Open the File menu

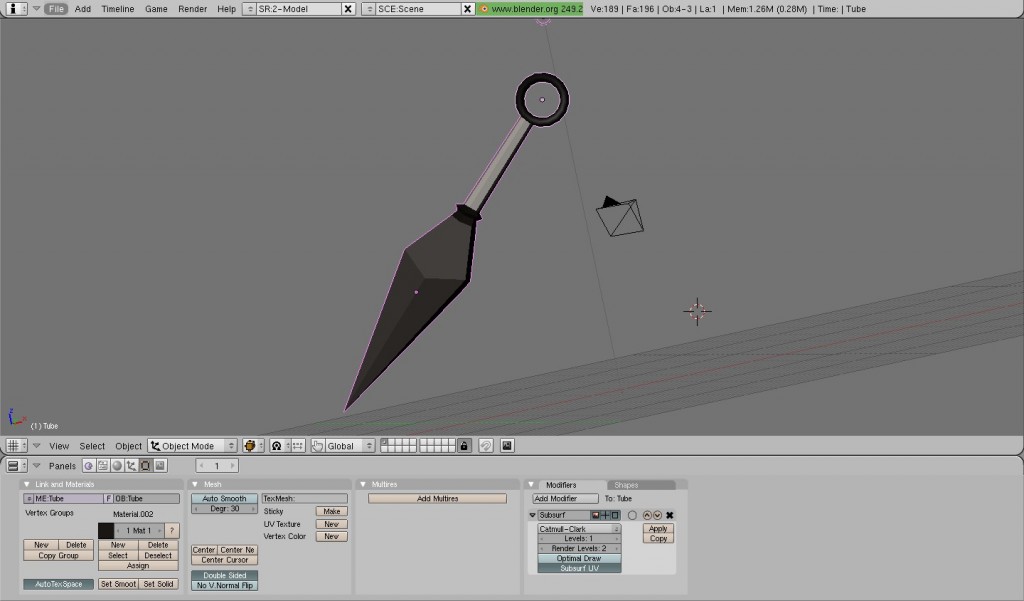(56, 9)
